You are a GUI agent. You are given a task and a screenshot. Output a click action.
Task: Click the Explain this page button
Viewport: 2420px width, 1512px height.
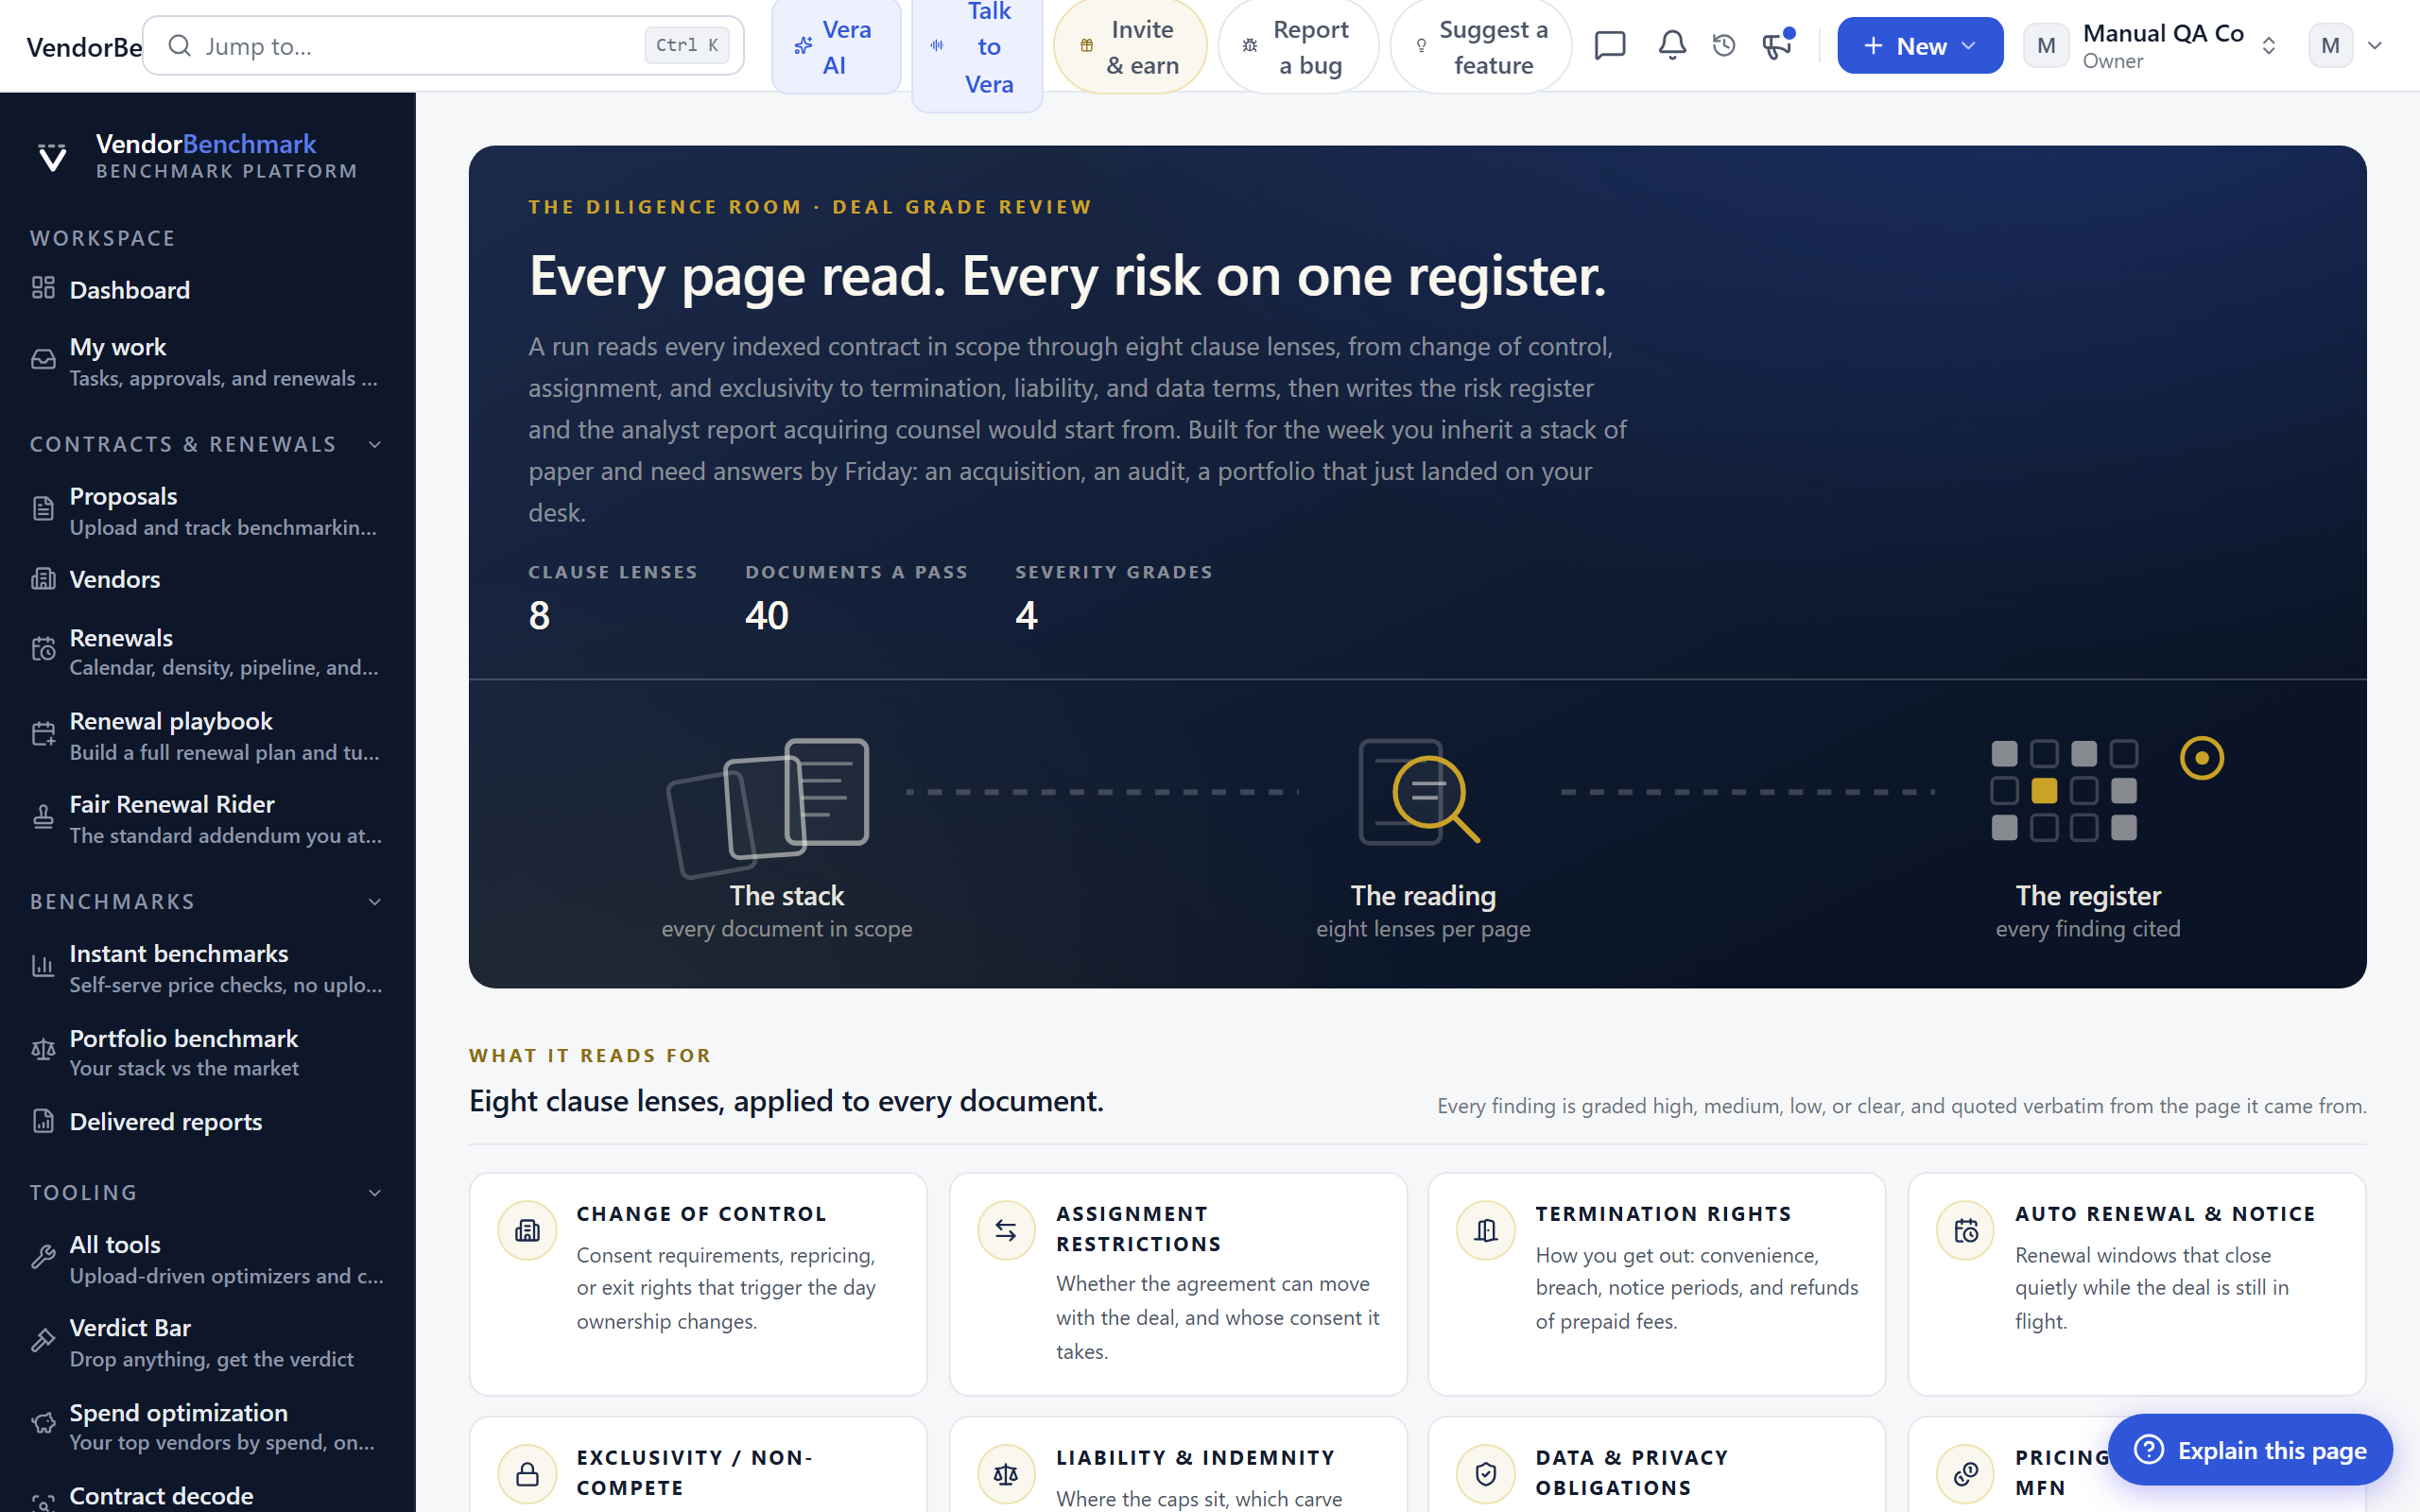2250,1450
